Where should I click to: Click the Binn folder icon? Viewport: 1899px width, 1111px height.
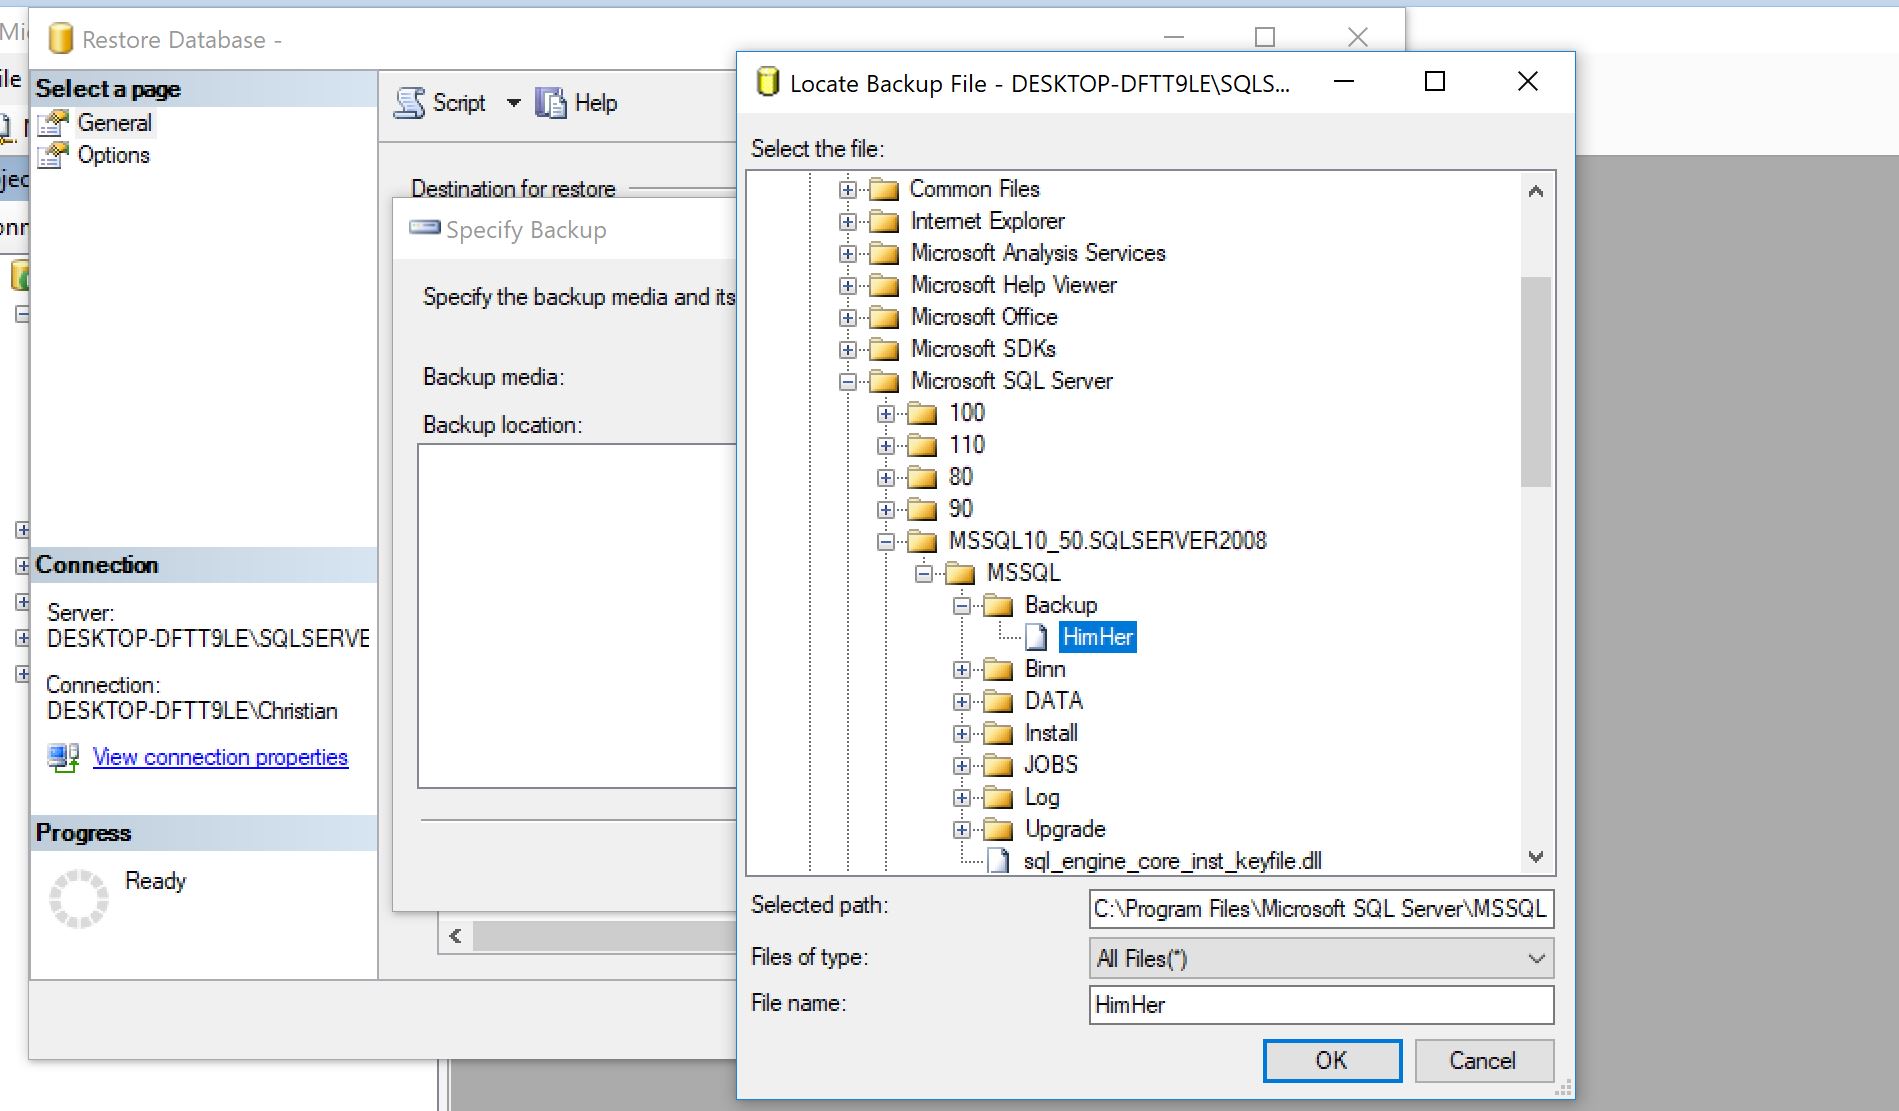click(x=999, y=668)
